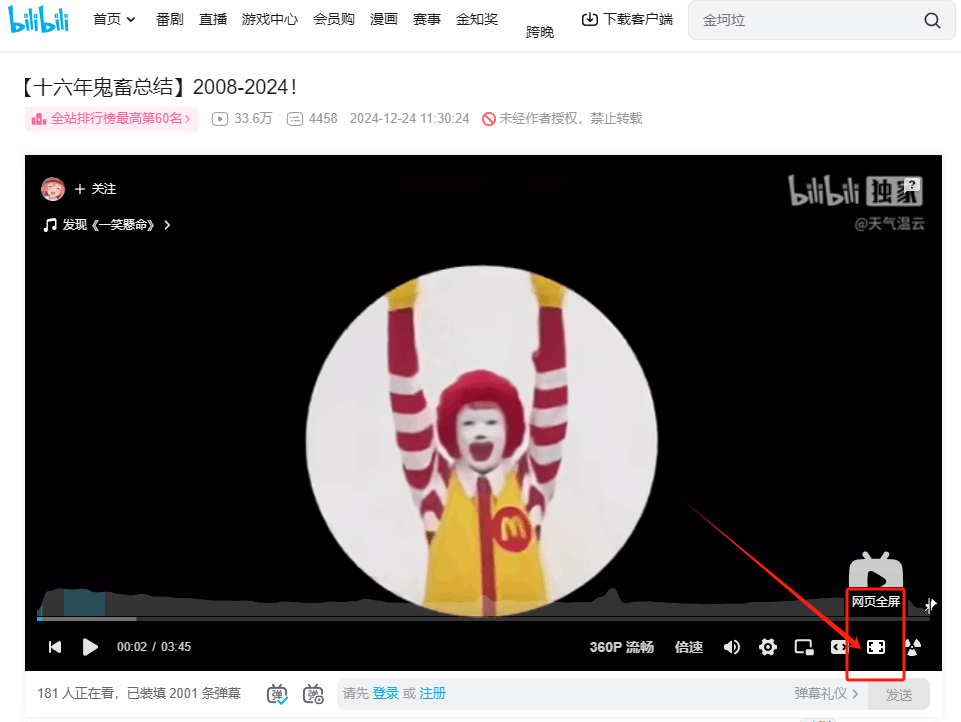961x722 pixels.
Task: Click the music note discover icon
Action: click(x=50, y=225)
